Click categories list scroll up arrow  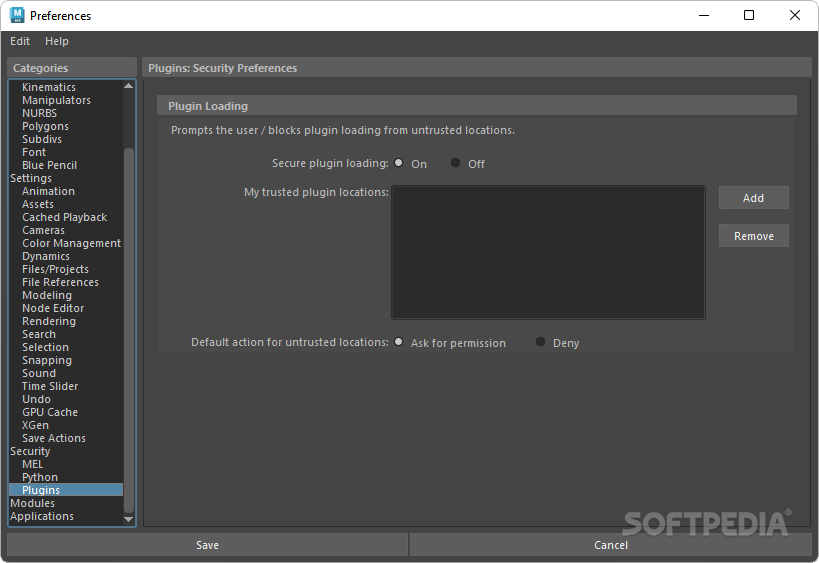click(x=128, y=86)
